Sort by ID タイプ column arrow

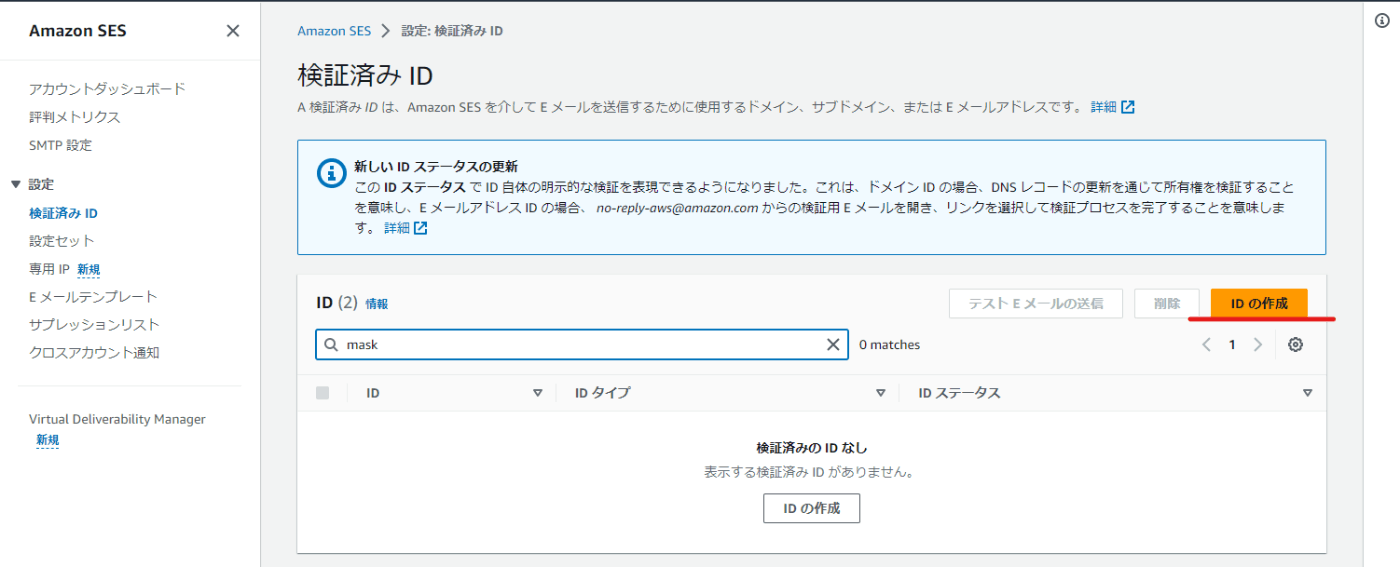(x=880, y=393)
